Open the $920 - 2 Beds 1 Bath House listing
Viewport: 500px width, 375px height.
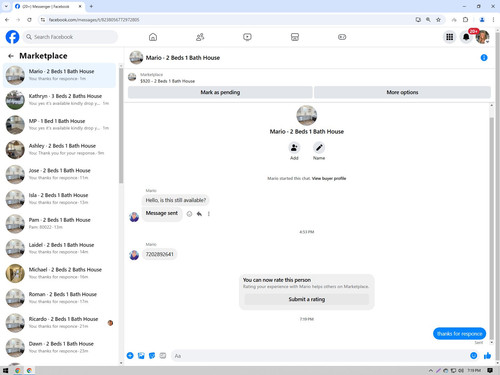pyautogui.click(x=167, y=81)
